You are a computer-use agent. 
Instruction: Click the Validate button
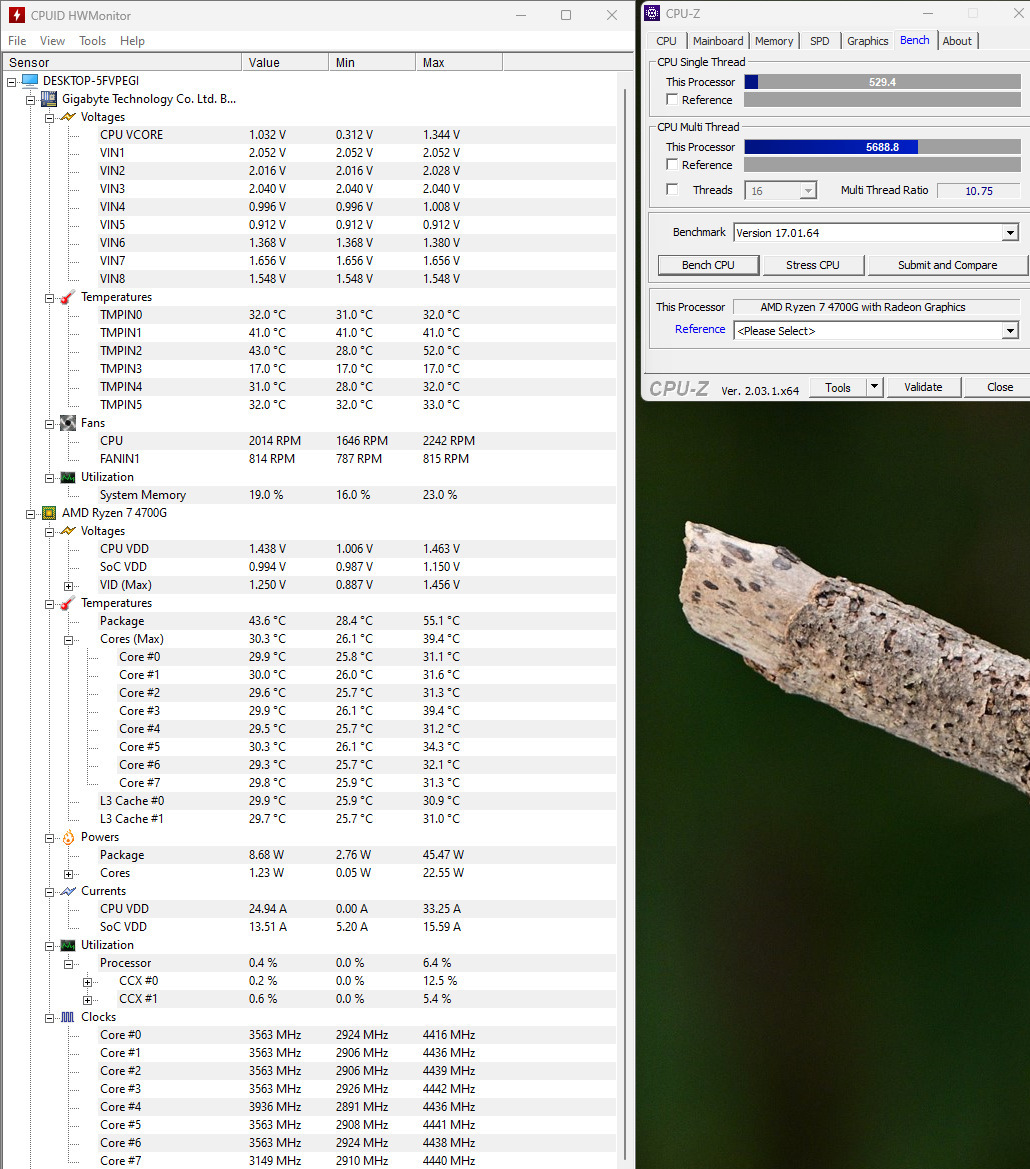[923, 387]
